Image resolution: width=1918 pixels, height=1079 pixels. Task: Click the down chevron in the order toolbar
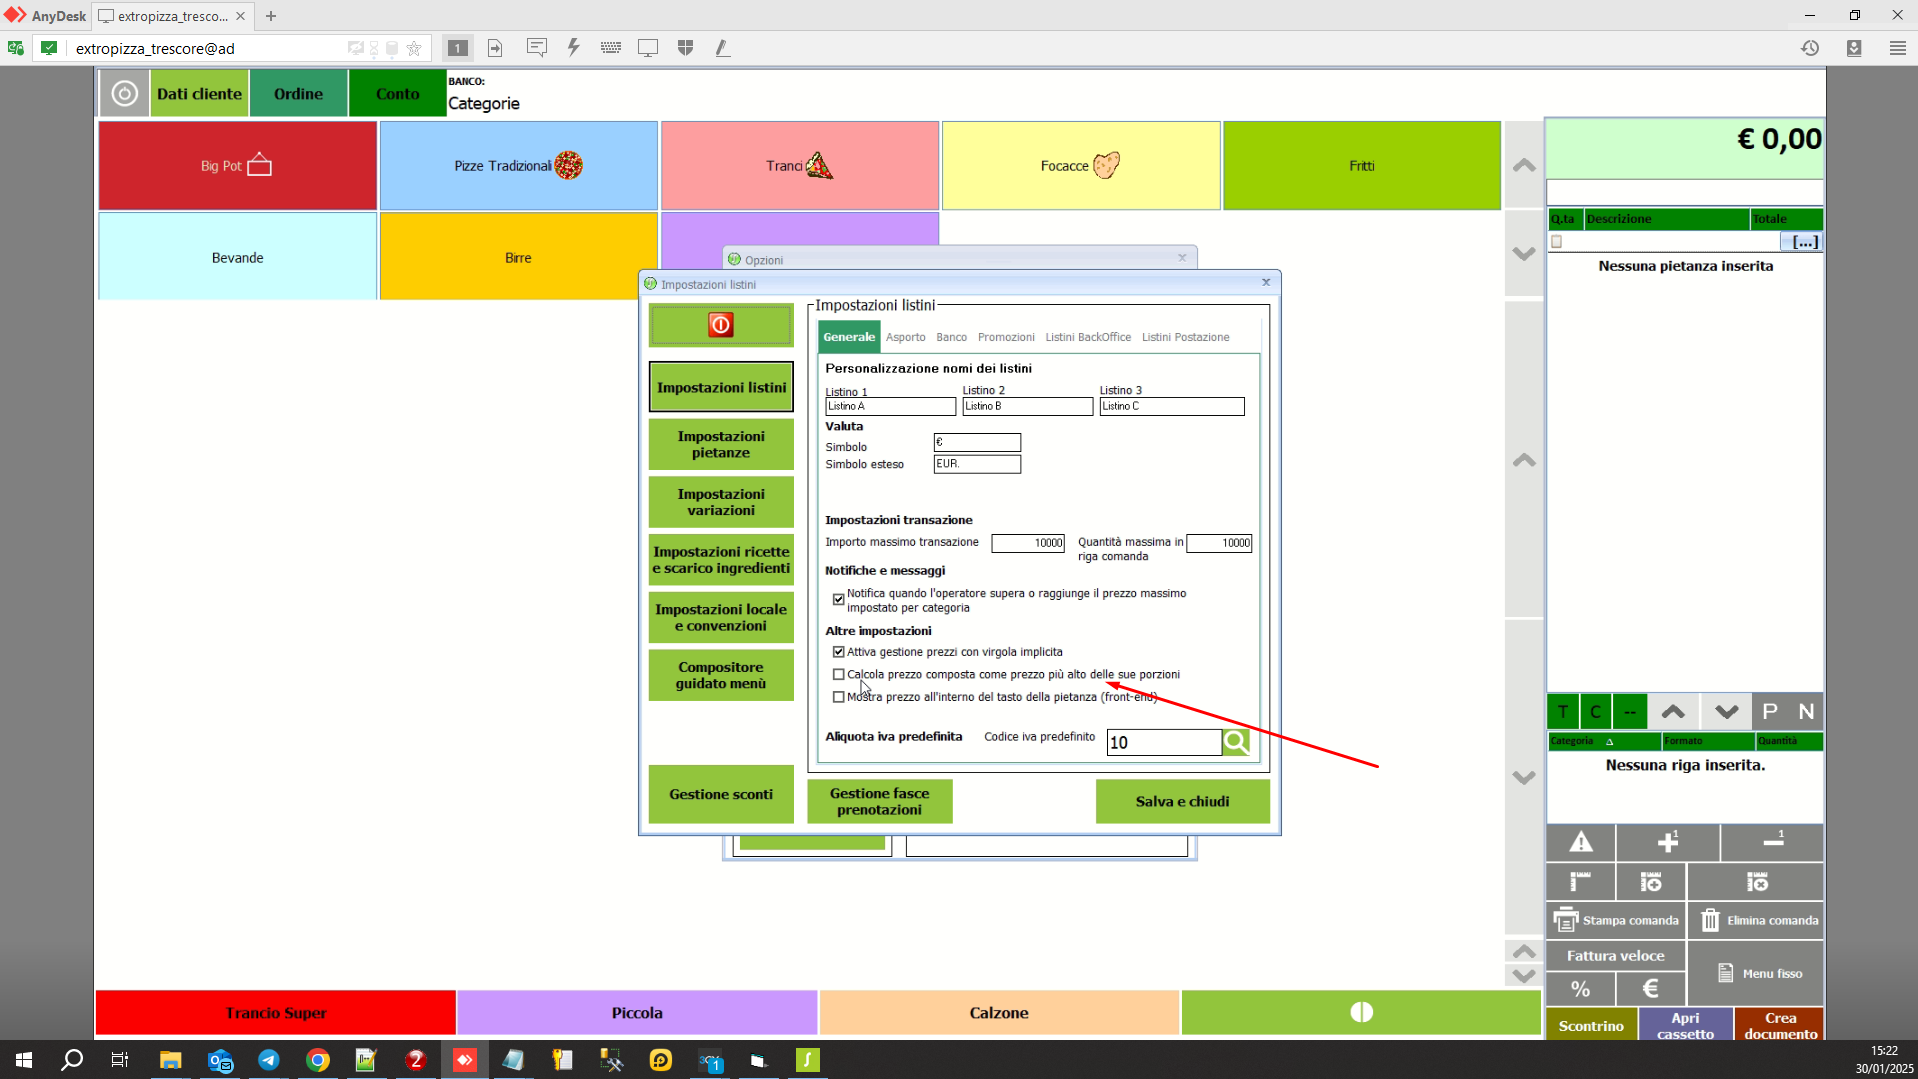coord(1726,712)
